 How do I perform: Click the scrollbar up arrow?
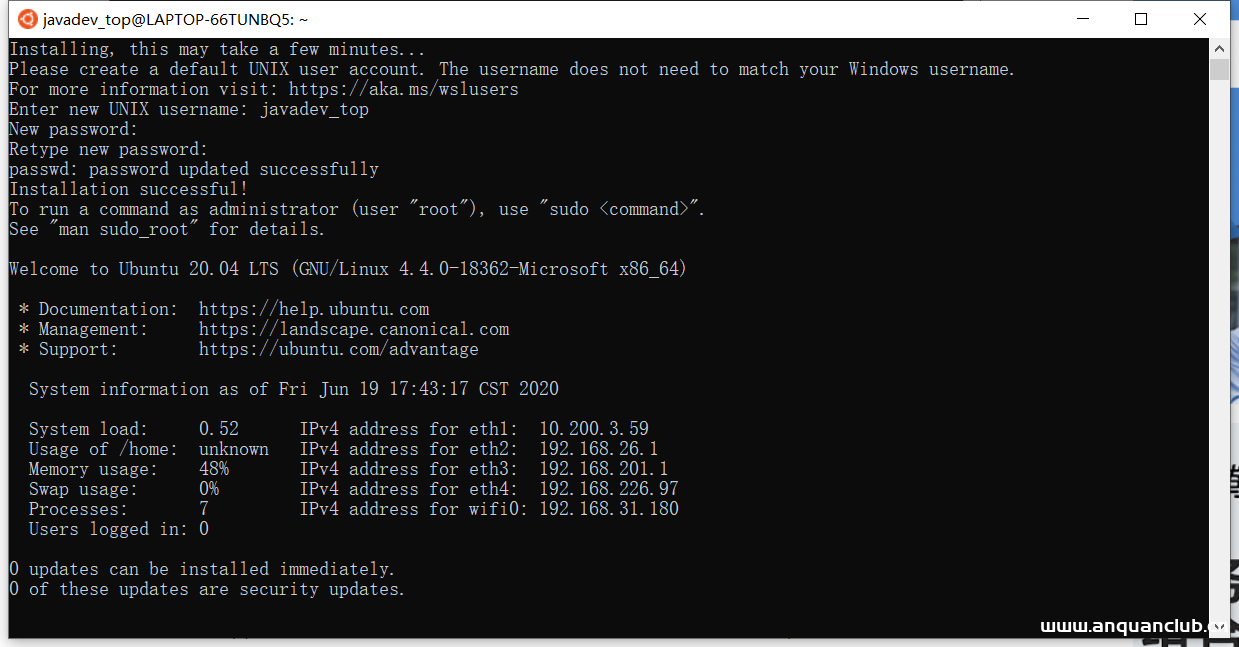click(x=1219, y=48)
